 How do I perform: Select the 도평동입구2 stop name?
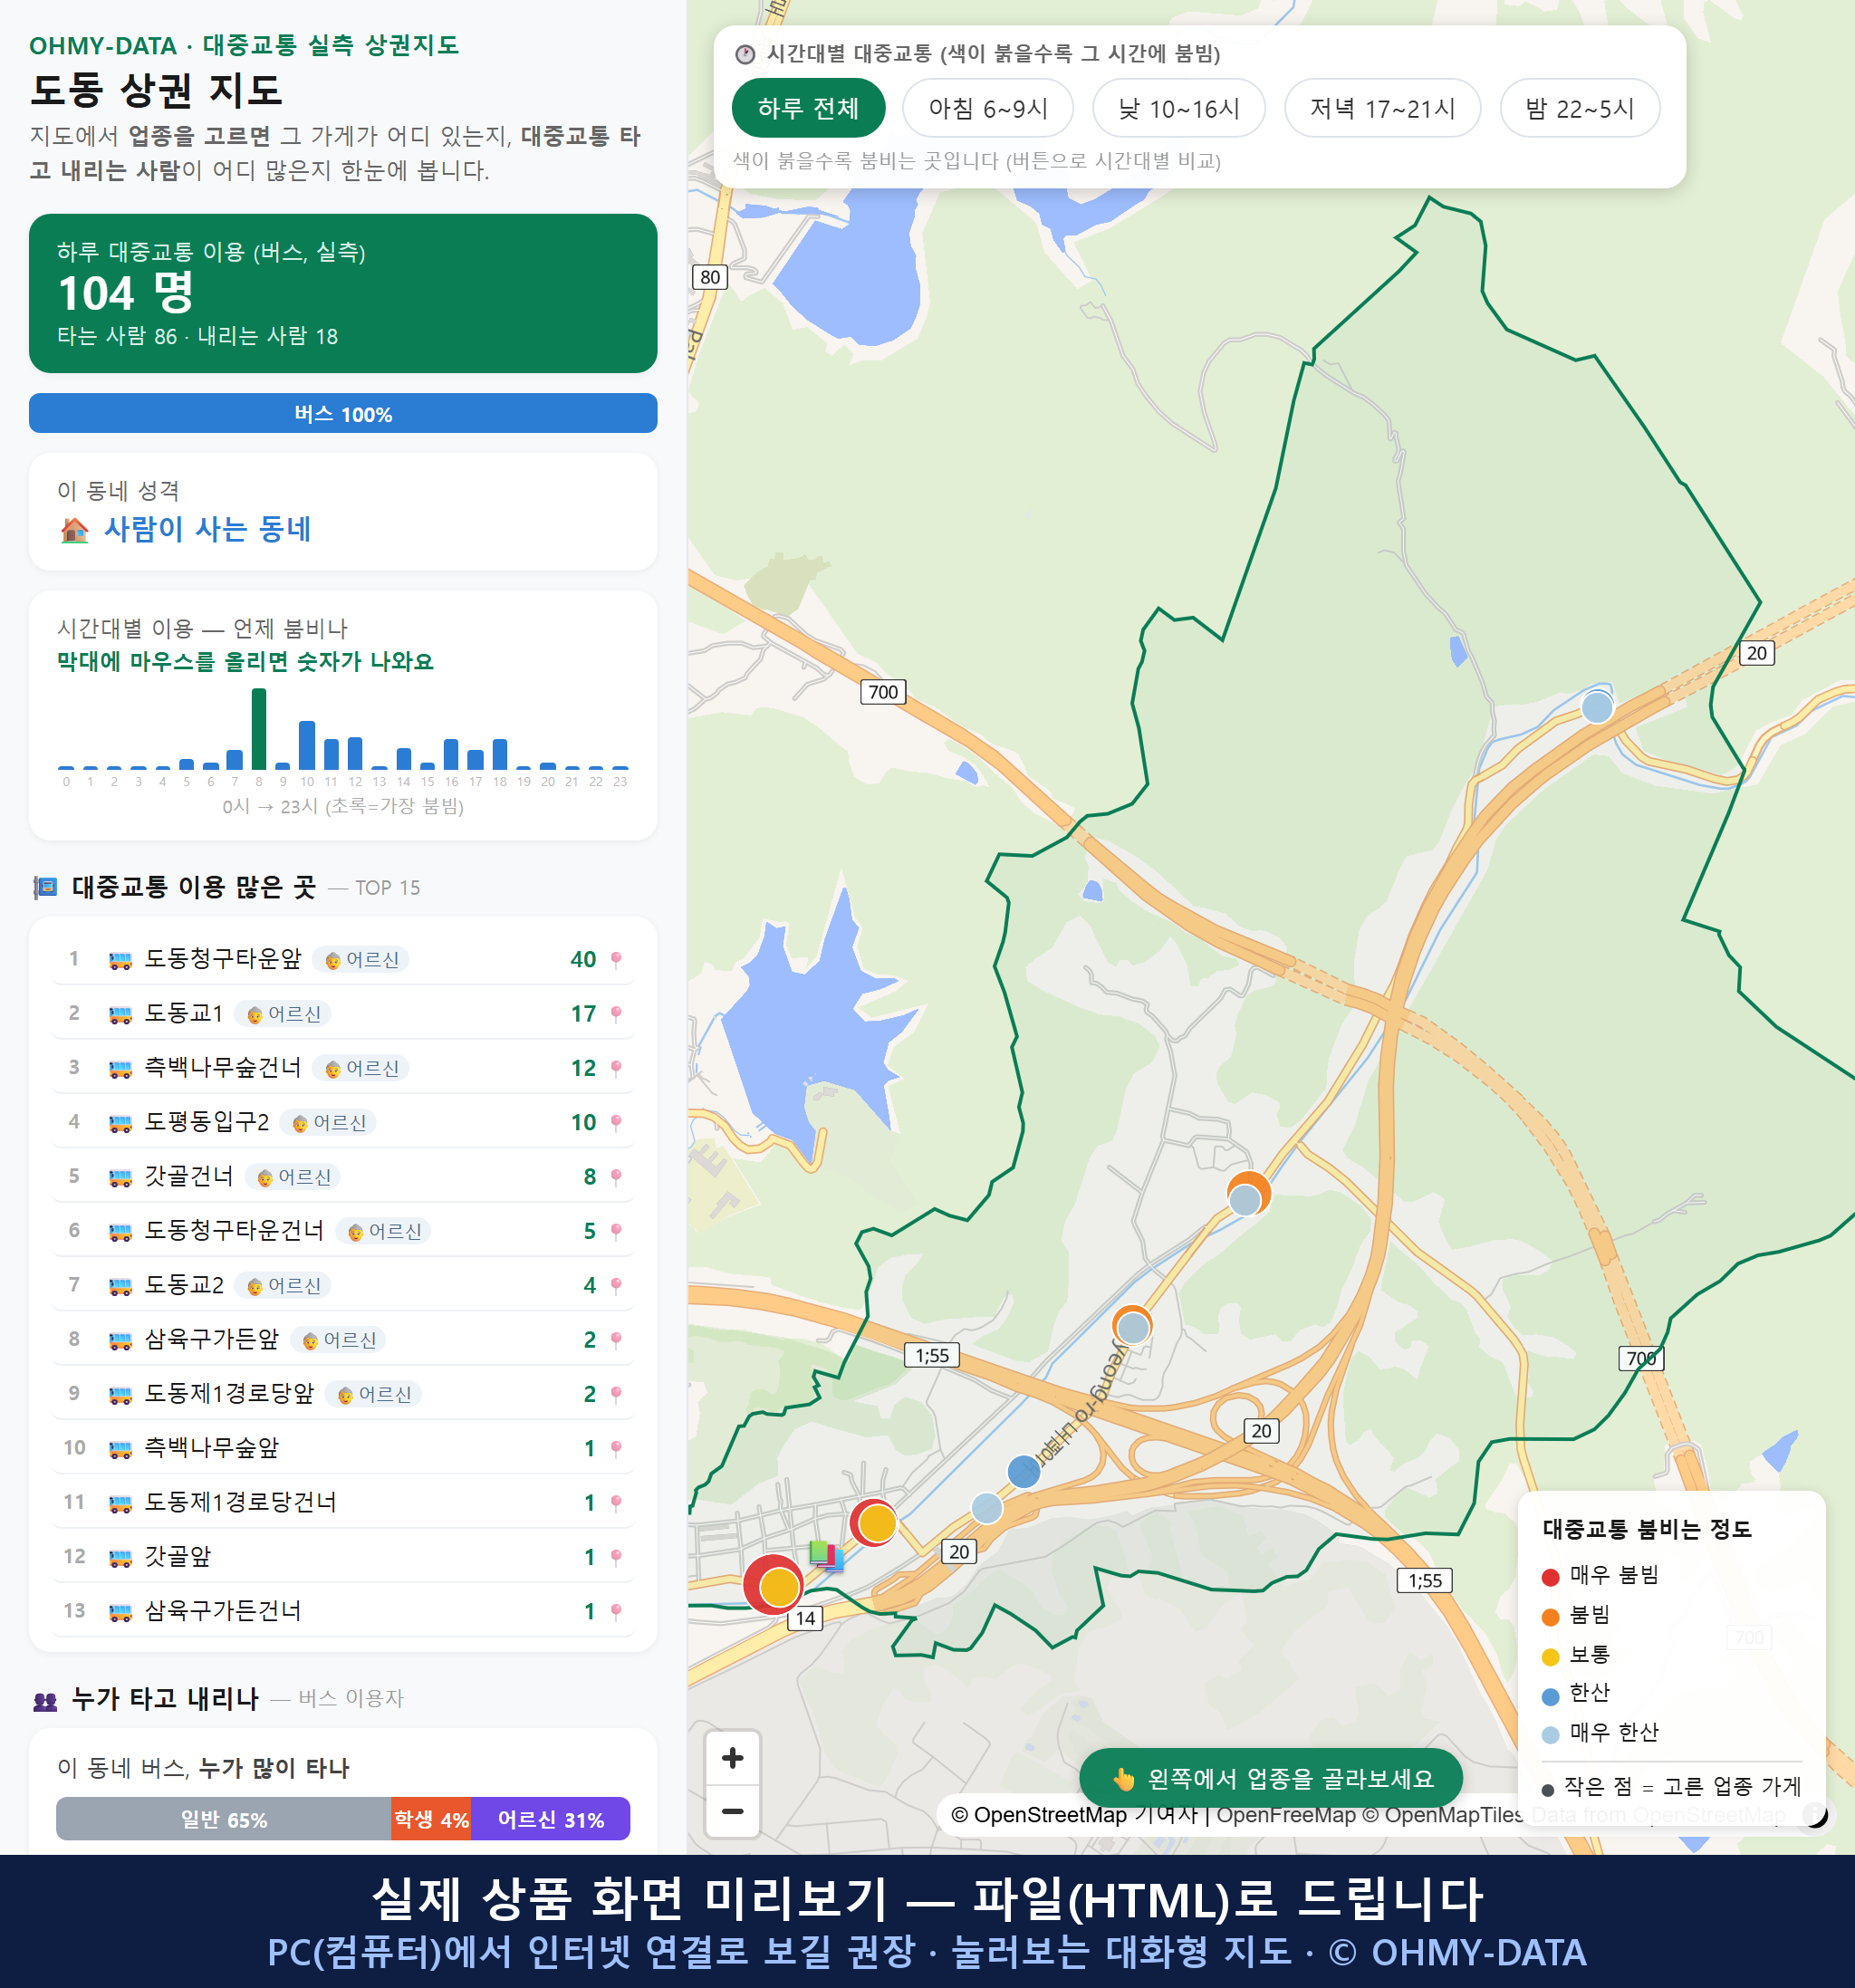coord(207,1121)
